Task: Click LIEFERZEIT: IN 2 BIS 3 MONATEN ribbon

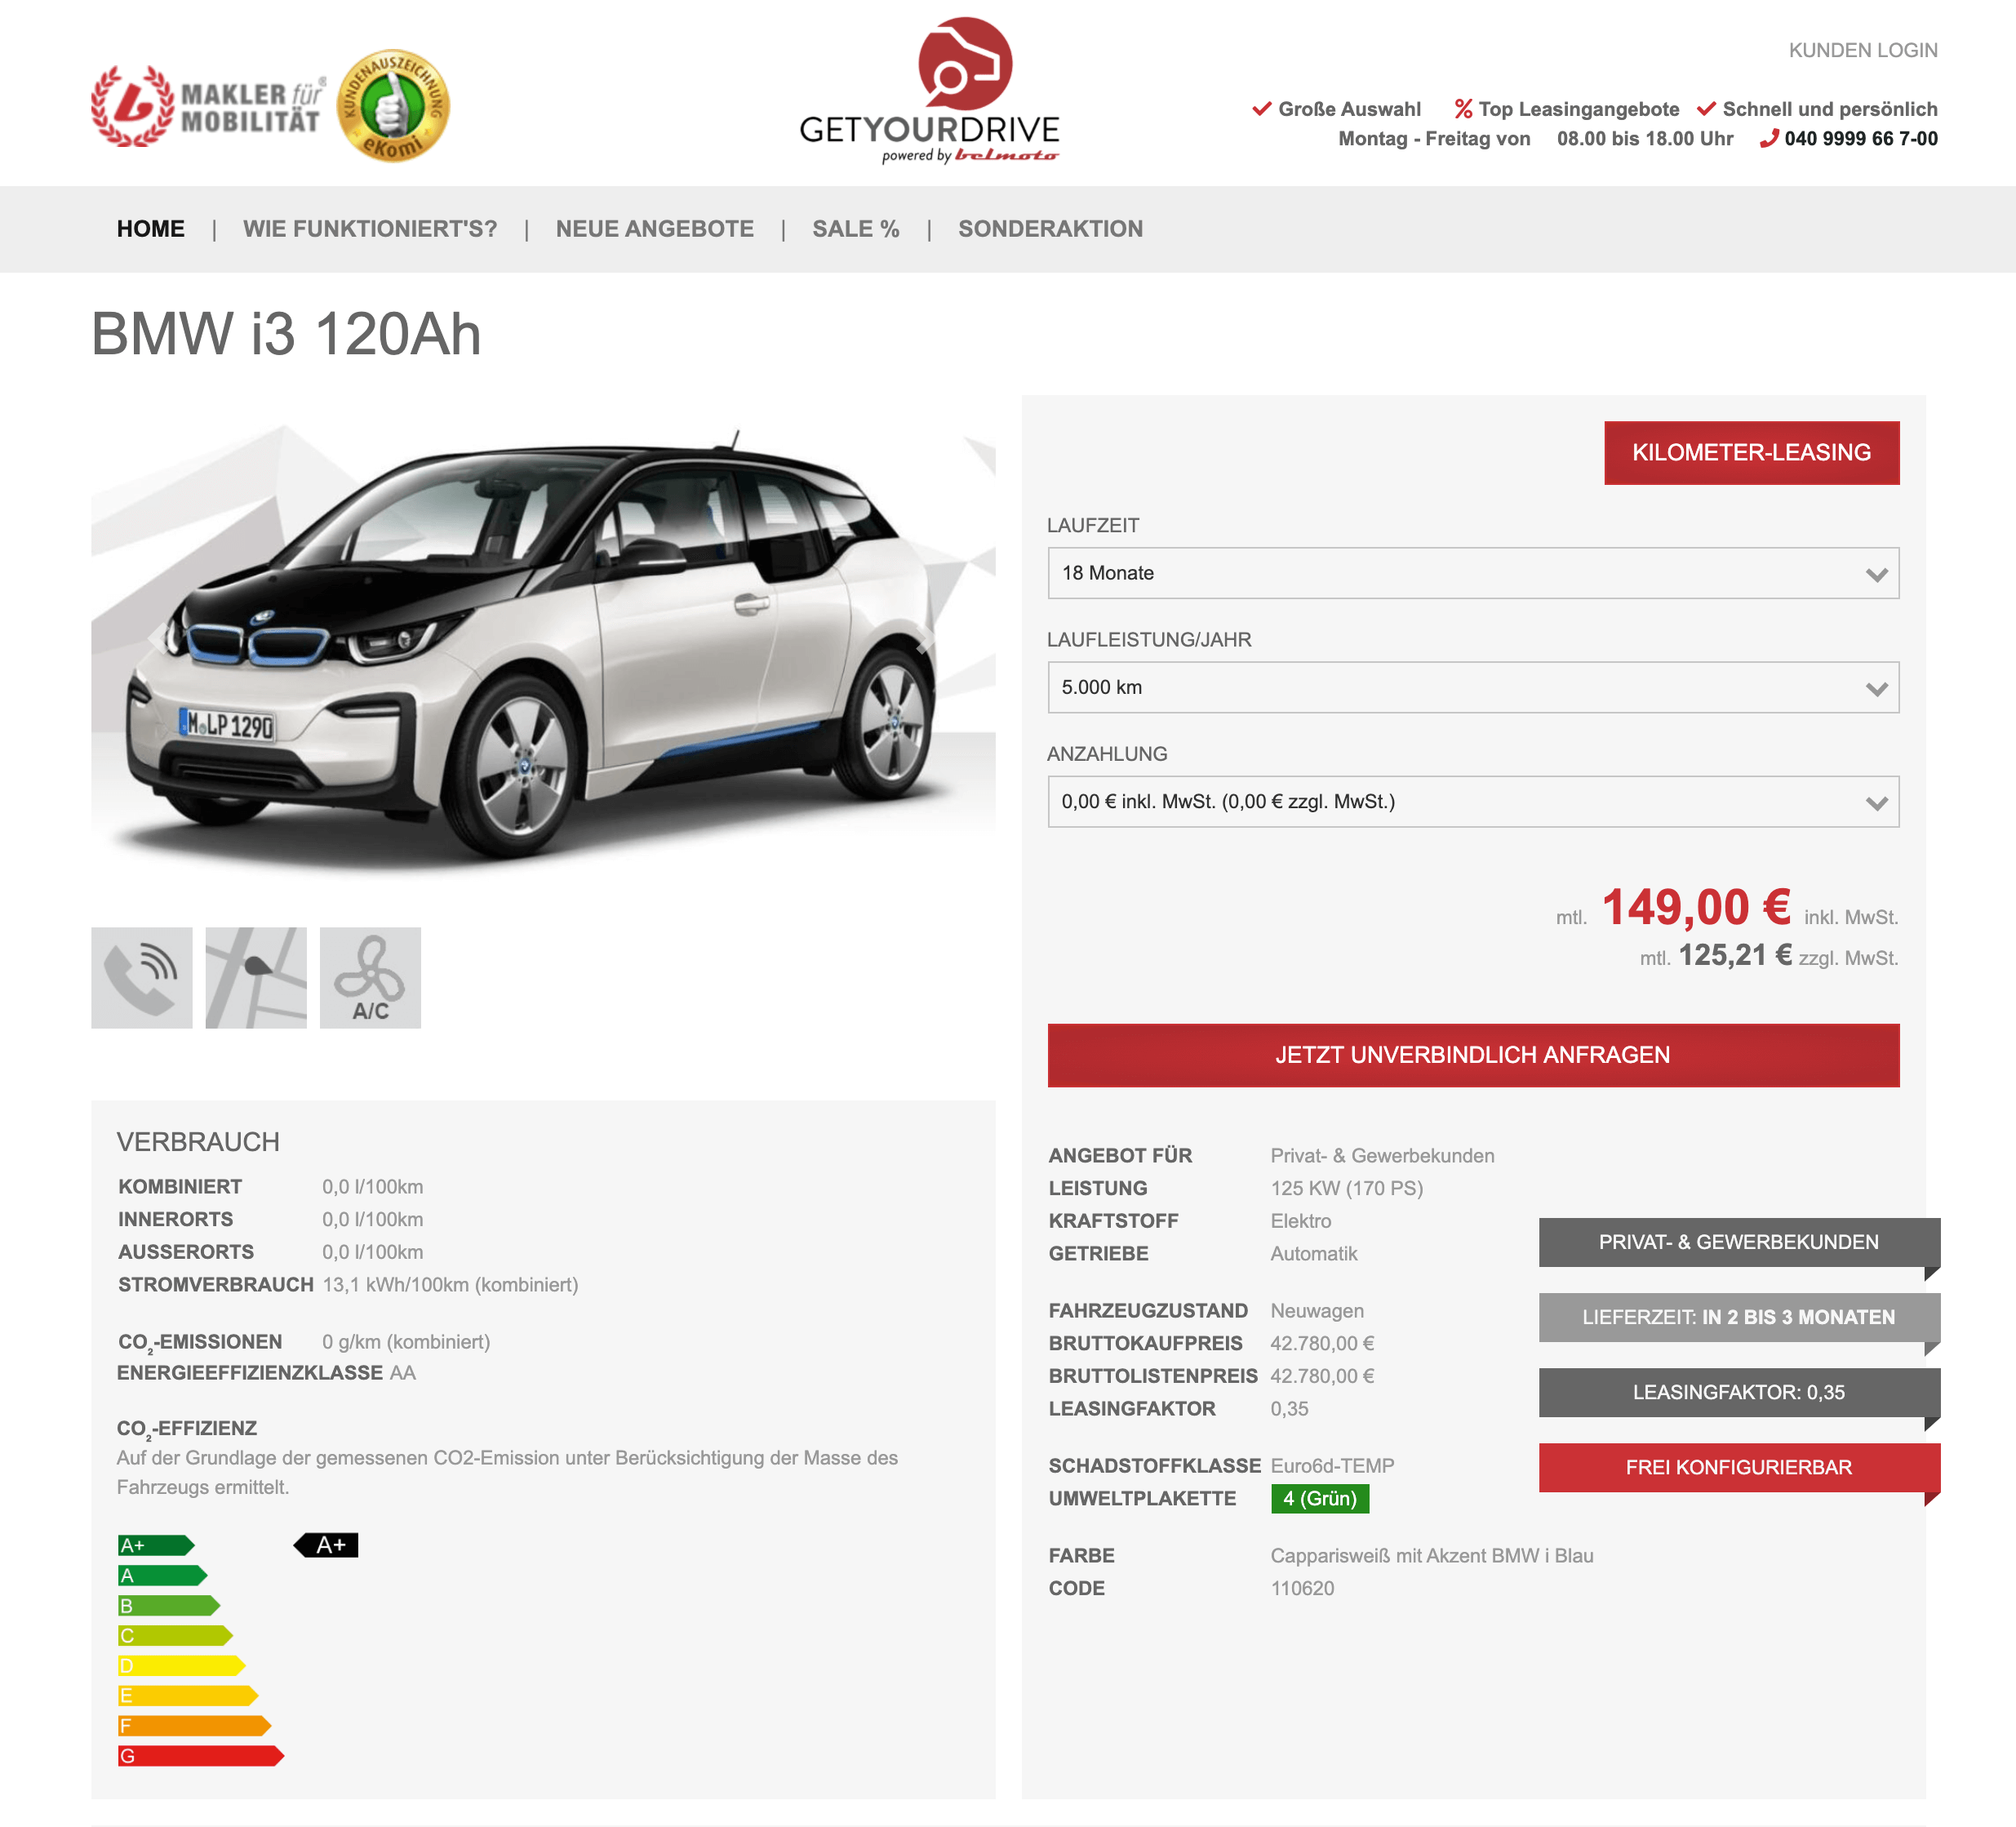Action: (x=1739, y=1317)
